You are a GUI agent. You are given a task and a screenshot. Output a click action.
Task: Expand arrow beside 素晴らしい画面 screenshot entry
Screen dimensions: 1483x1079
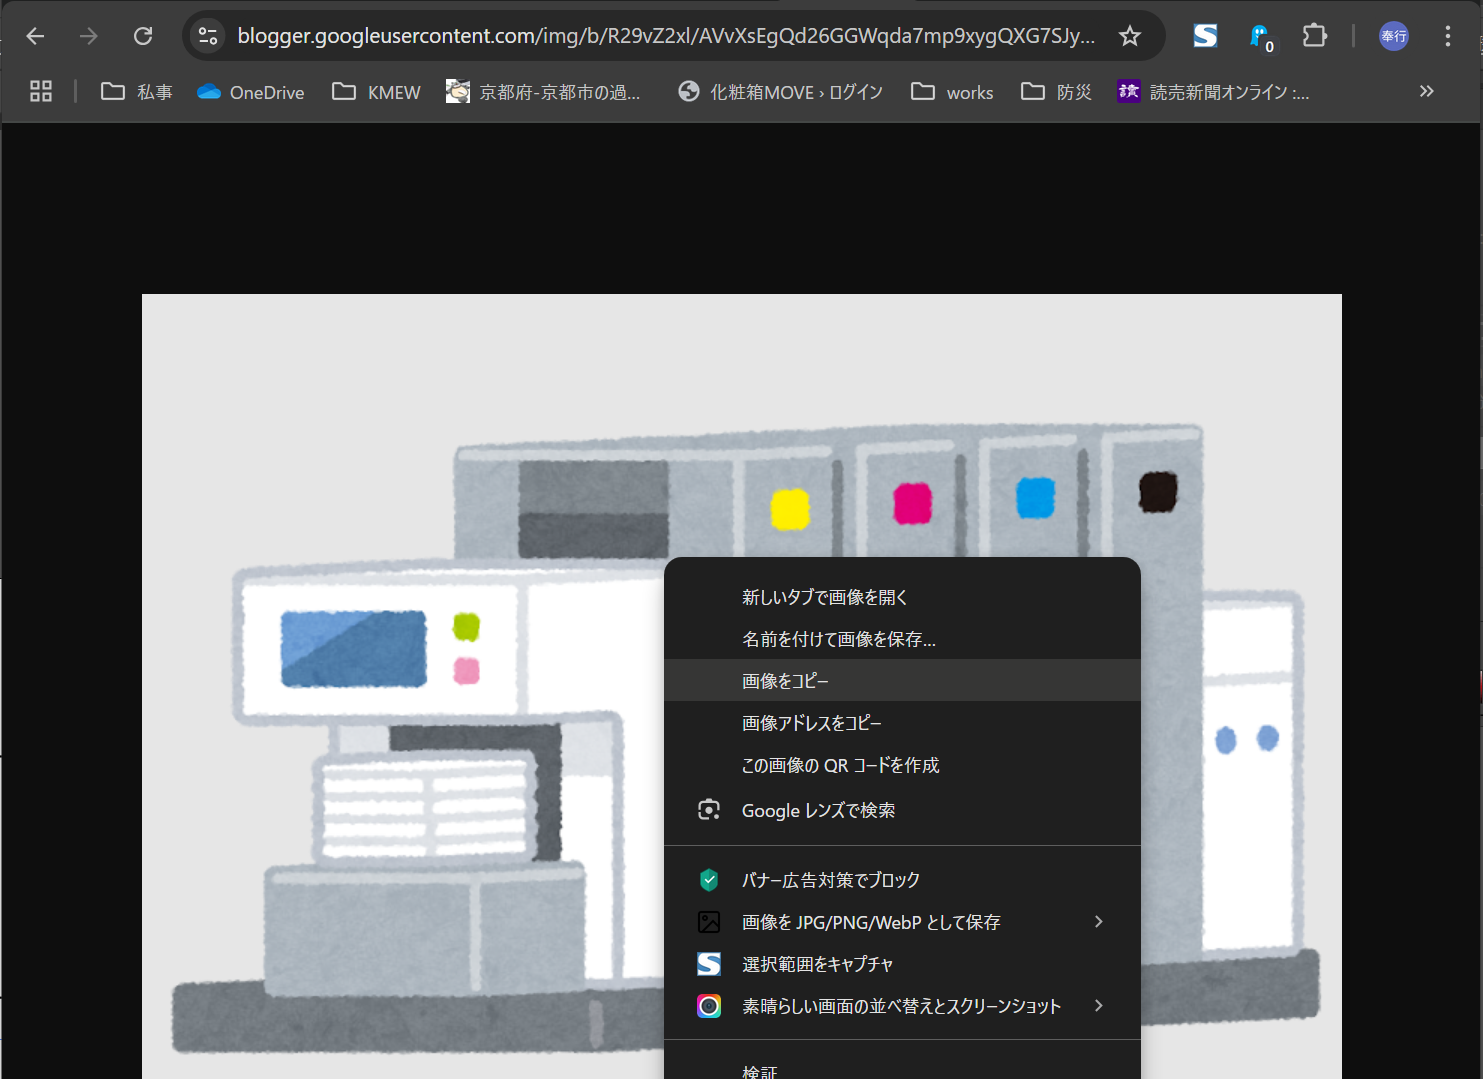1099,1006
